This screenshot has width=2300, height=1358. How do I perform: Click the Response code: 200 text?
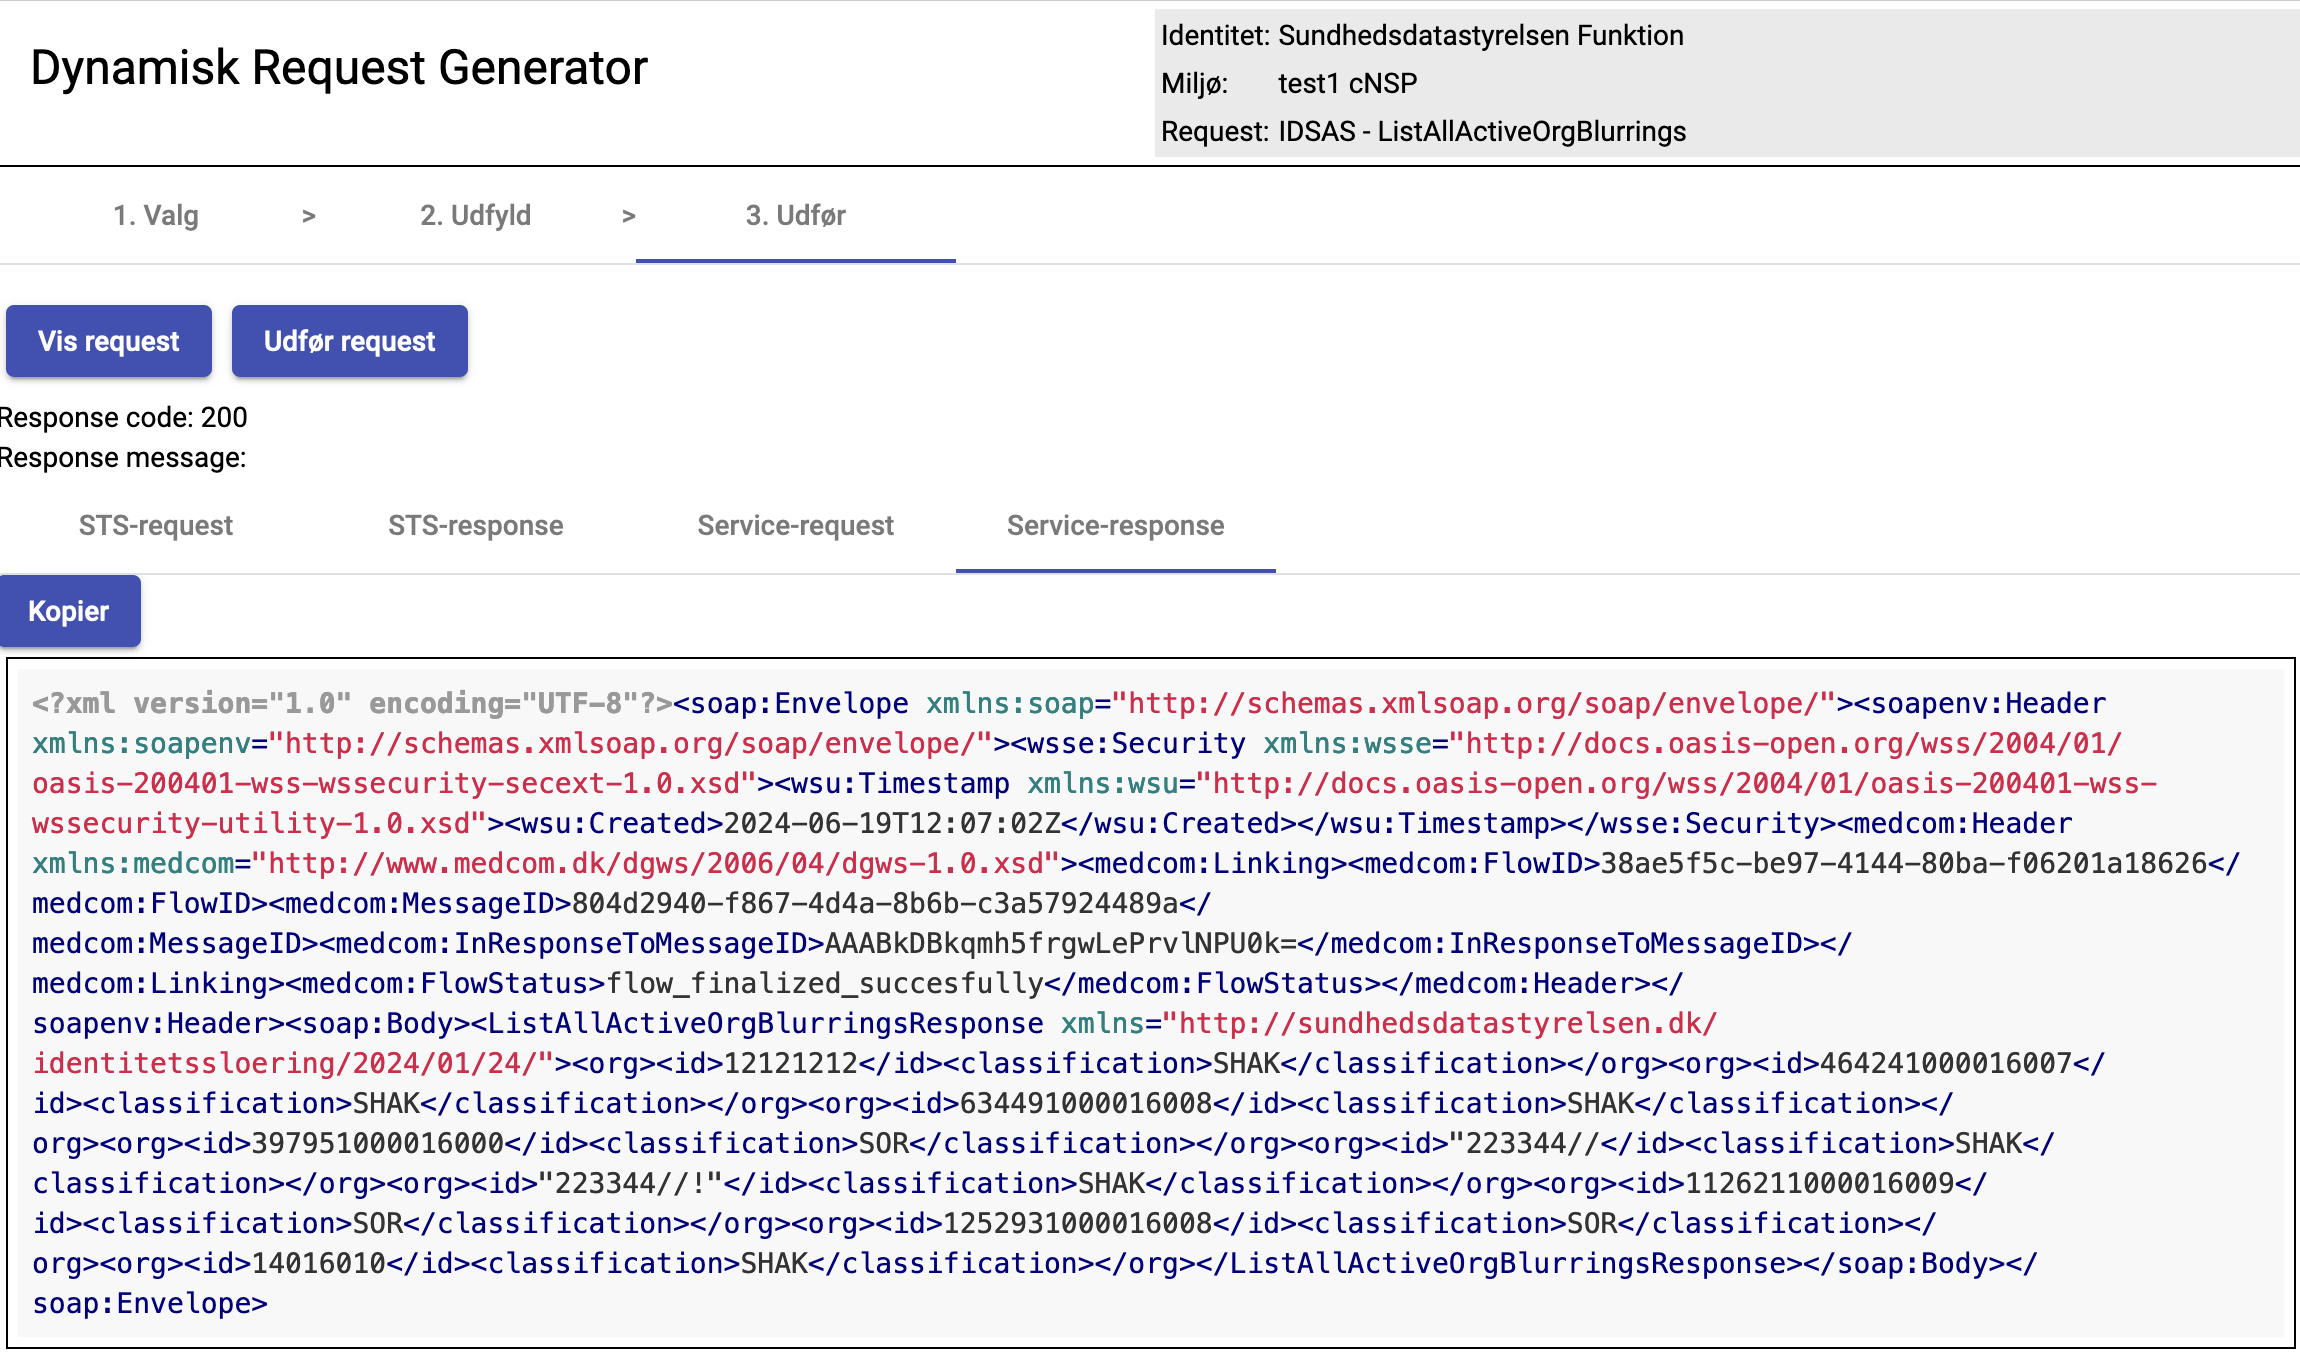[123, 417]
